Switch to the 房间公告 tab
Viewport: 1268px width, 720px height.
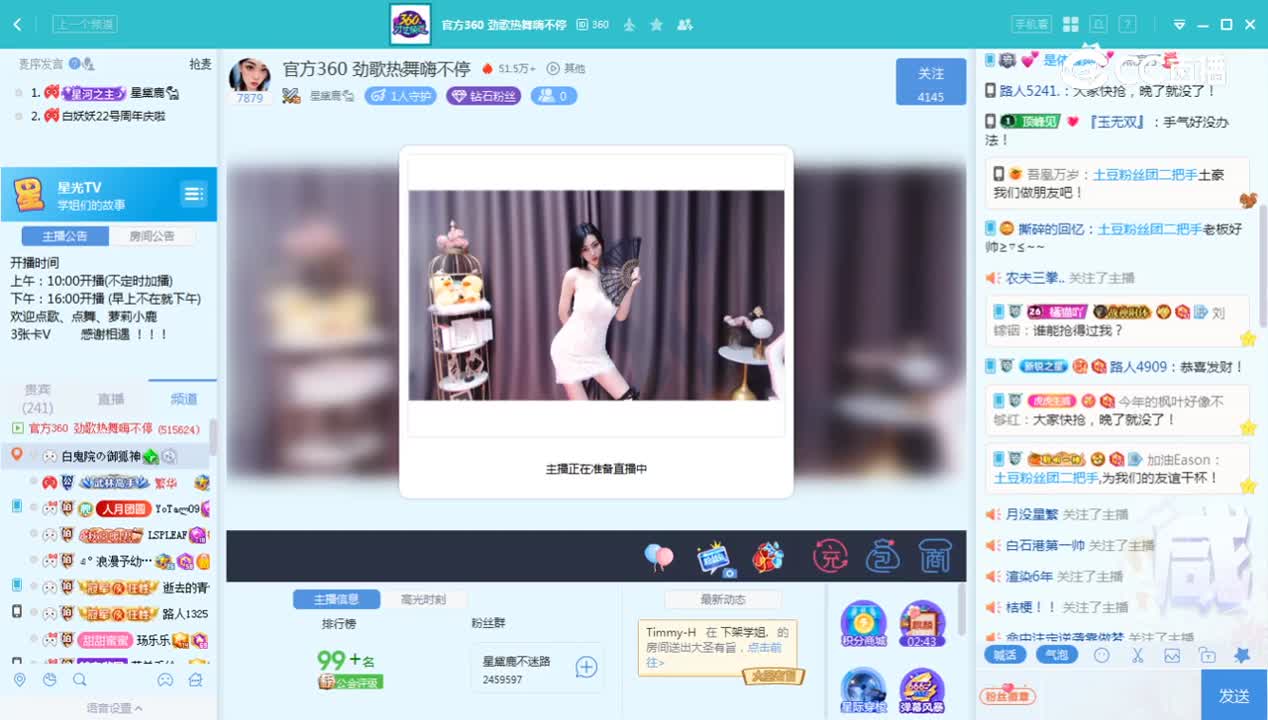152,236
